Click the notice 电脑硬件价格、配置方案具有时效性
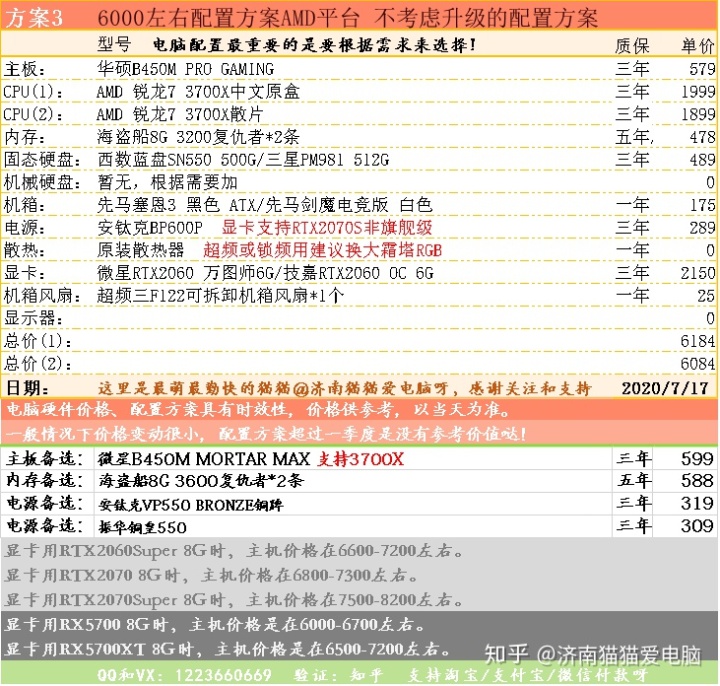 [x=150, y=410]
